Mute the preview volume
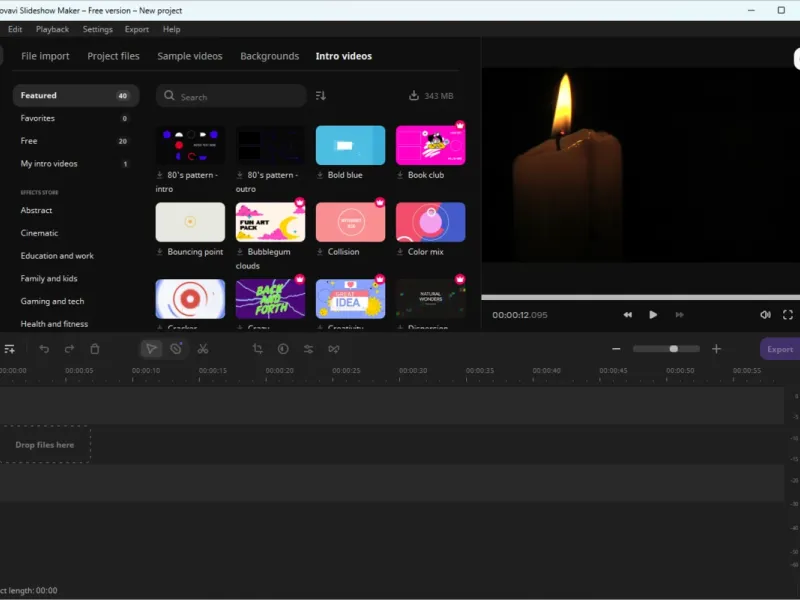This screenshot has height=600, width=800. pyautogui.click(x=765, y=315)
